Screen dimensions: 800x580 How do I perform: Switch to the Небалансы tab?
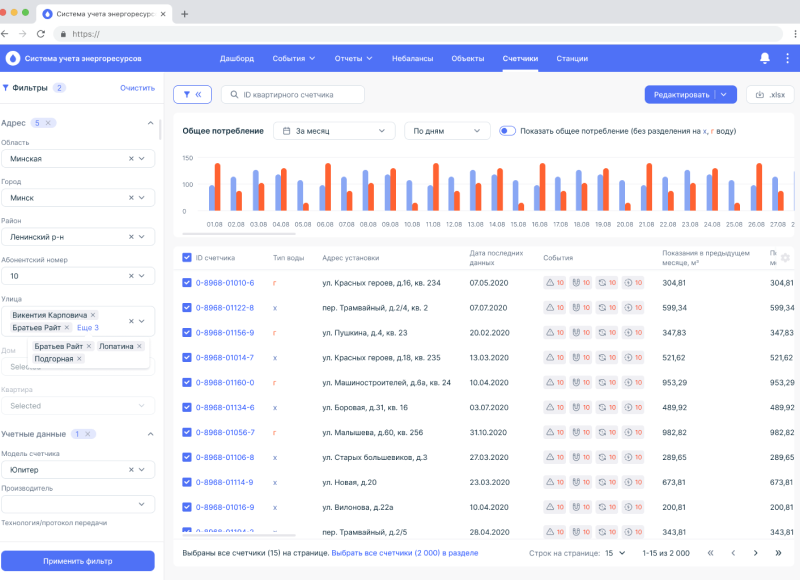[413, 58]
